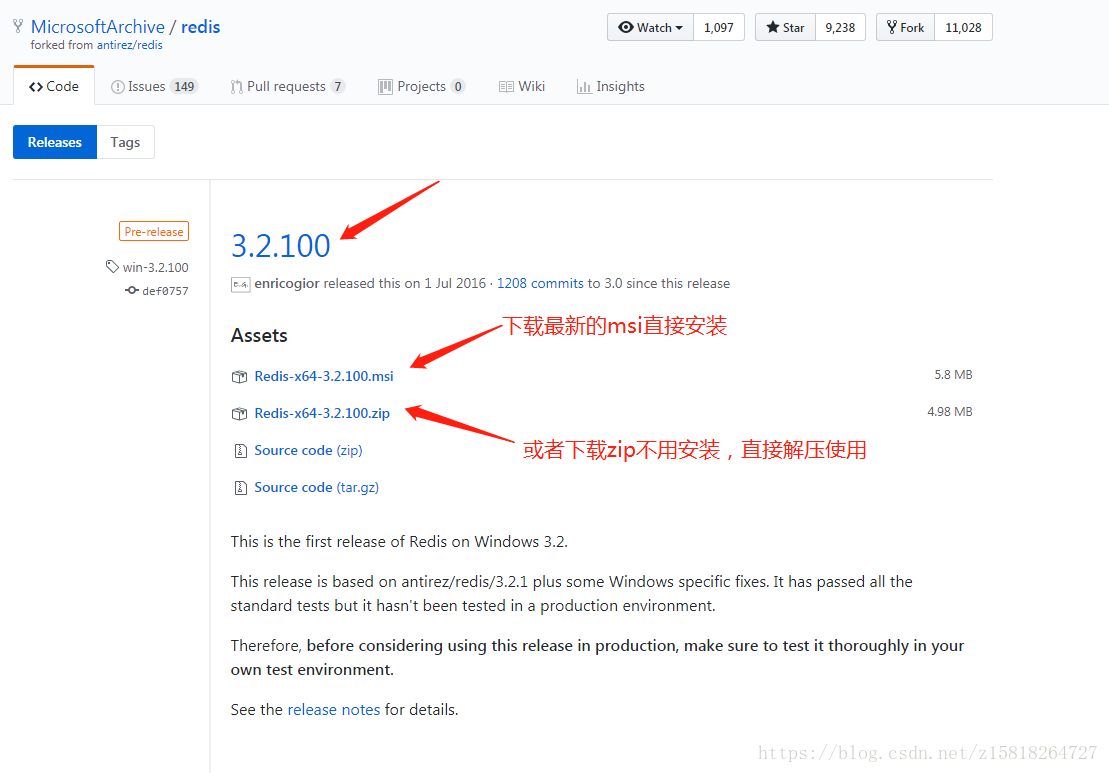Click the fork icon in Fork button

tap(892, 27)
